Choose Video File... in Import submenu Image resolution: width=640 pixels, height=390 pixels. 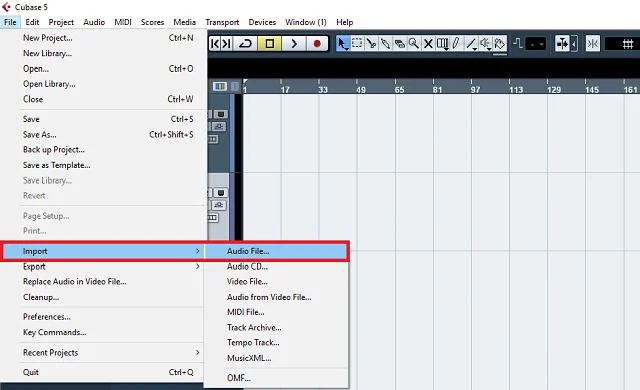(276, 282)
